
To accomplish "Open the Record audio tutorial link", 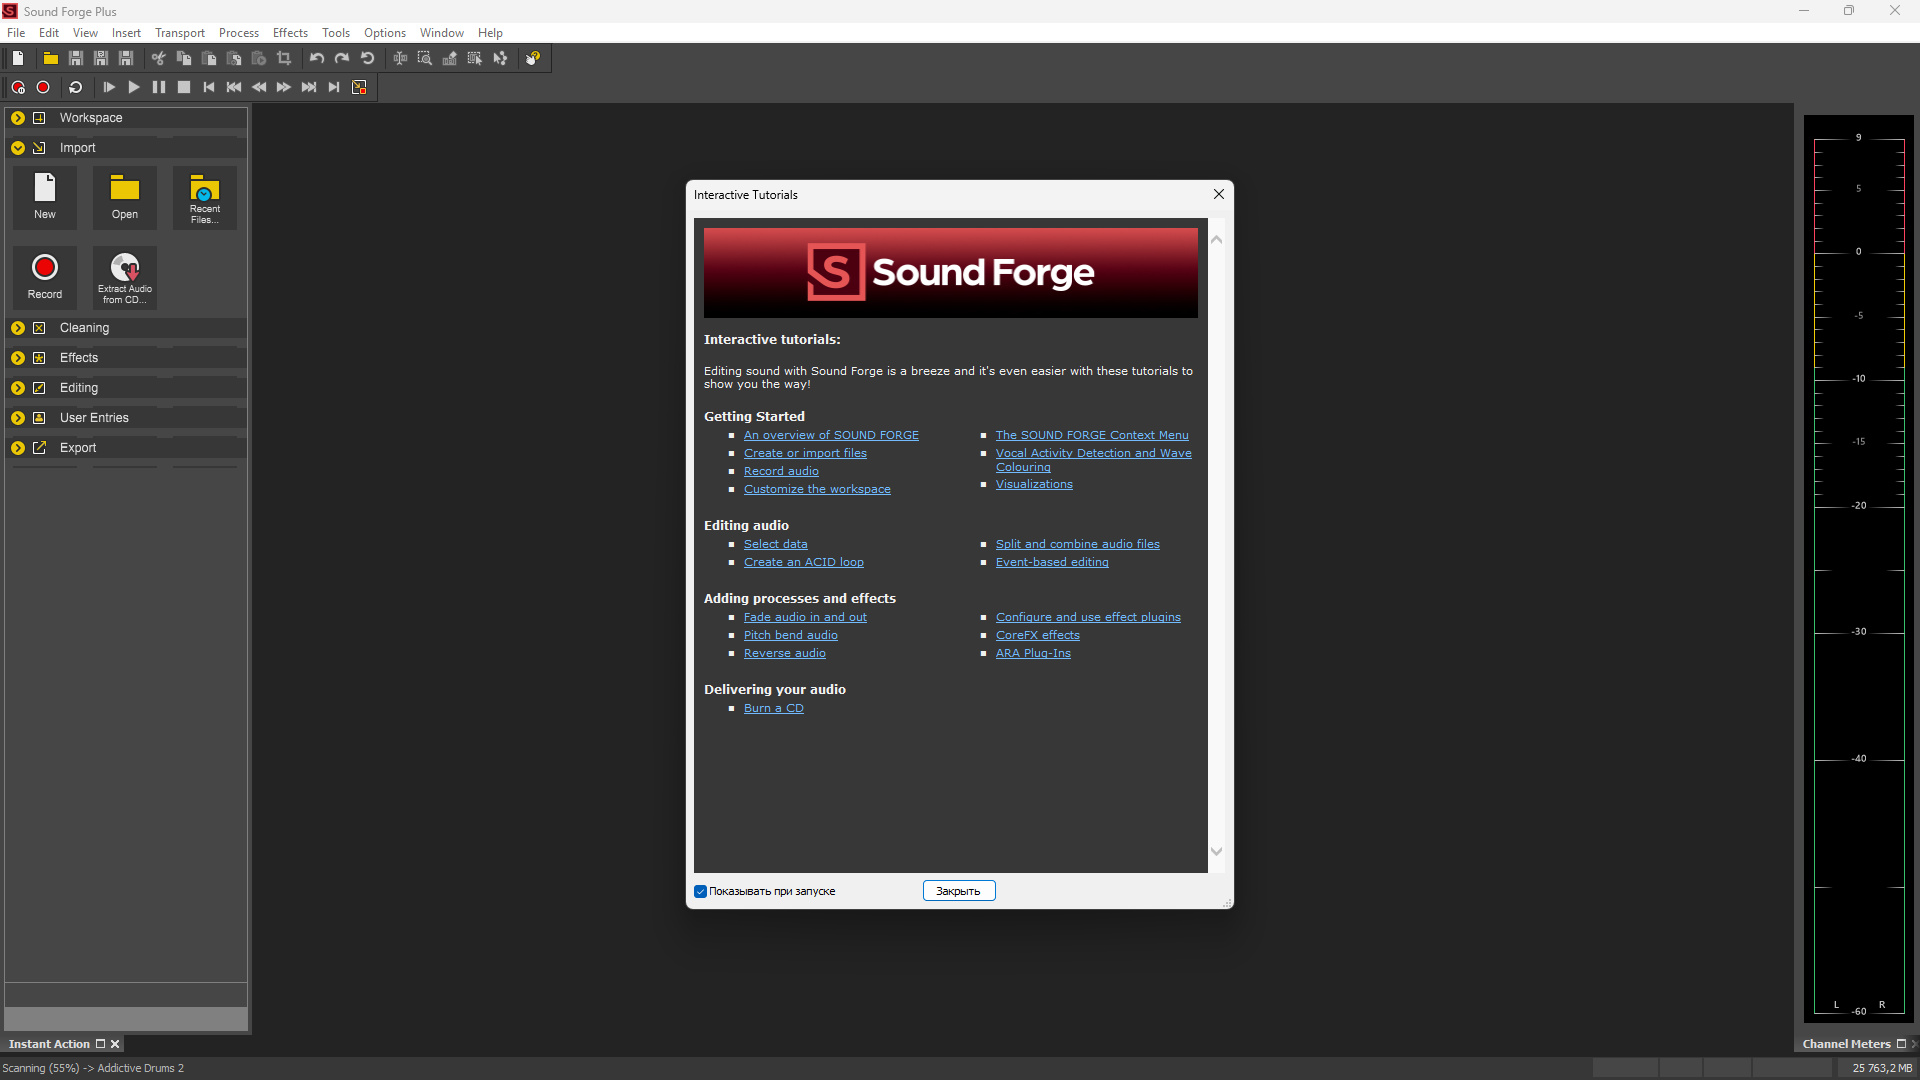I will (x=781, y=471).
